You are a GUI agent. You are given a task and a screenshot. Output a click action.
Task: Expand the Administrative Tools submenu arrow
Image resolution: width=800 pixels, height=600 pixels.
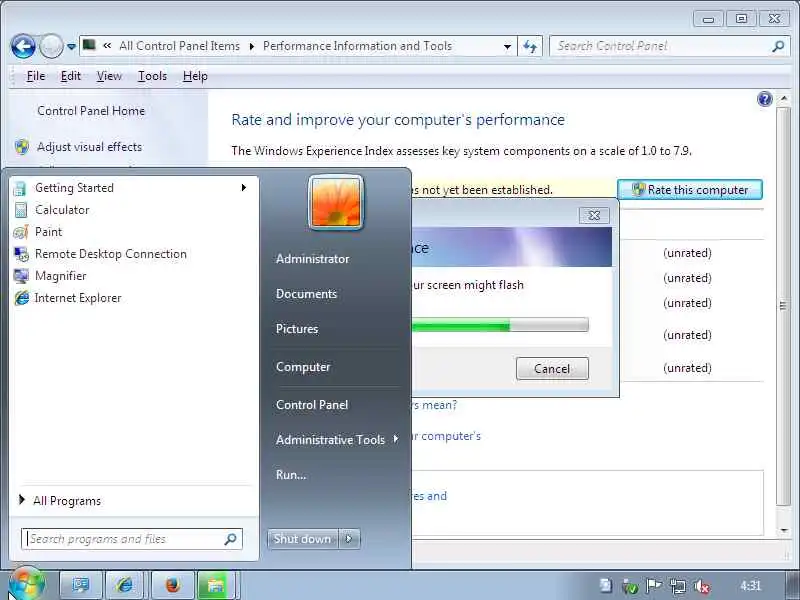396,439
